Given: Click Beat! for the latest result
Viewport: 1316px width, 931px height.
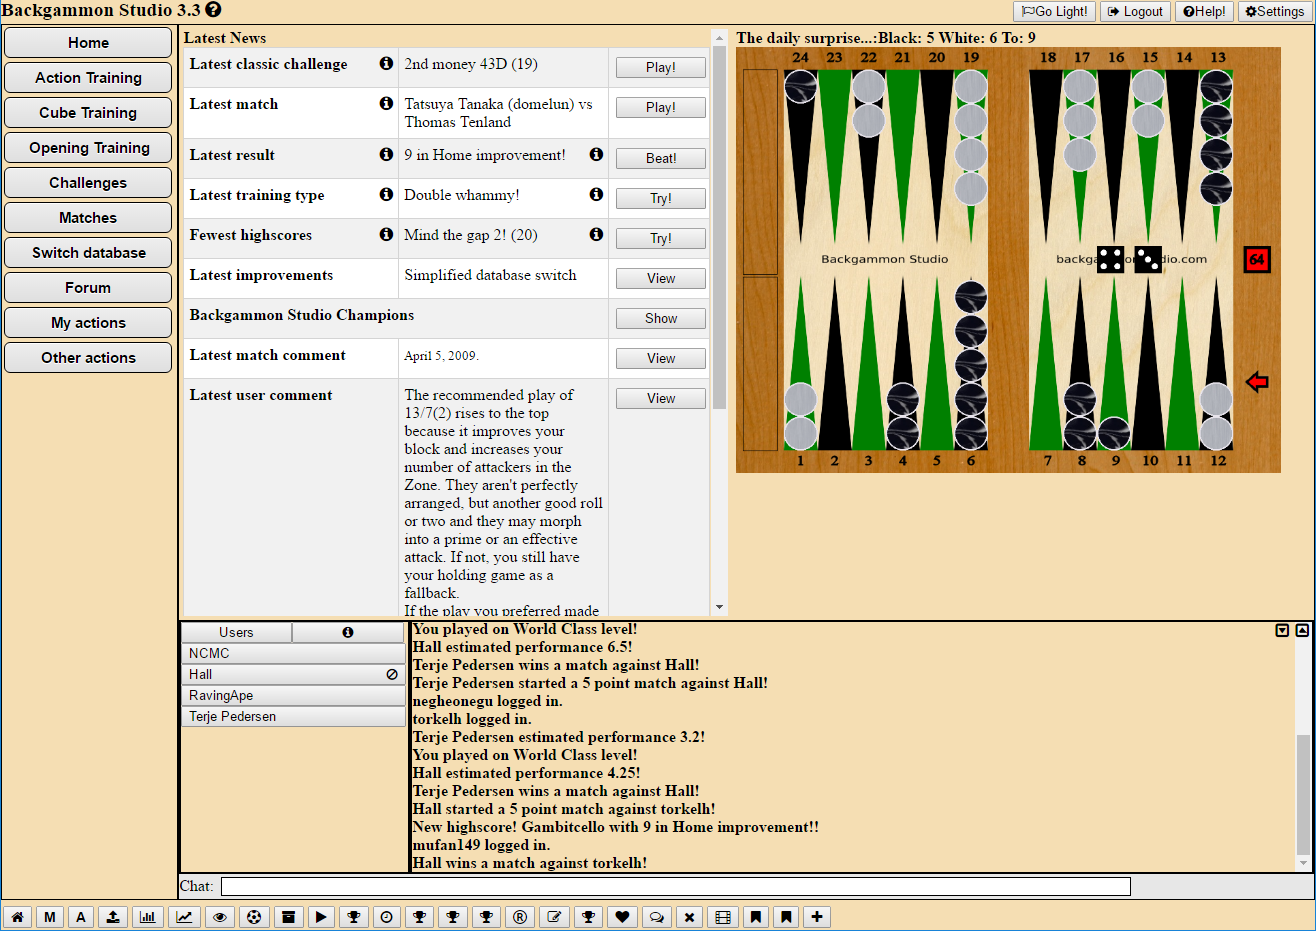Looking at the screenshot, I should point(661,158).
